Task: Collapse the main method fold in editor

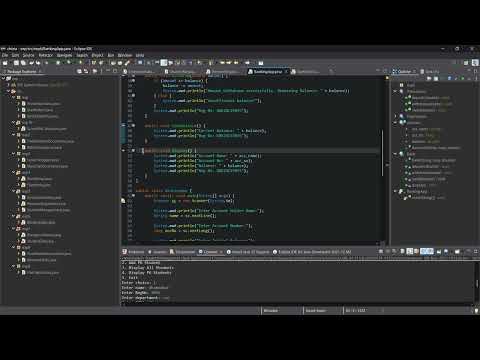Action: click(133, 196)
